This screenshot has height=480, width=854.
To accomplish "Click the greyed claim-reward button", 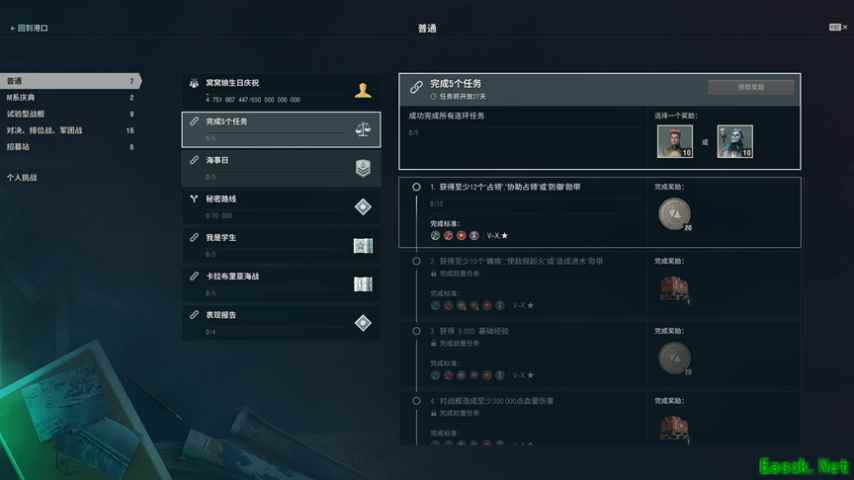I will click(751, 87).
